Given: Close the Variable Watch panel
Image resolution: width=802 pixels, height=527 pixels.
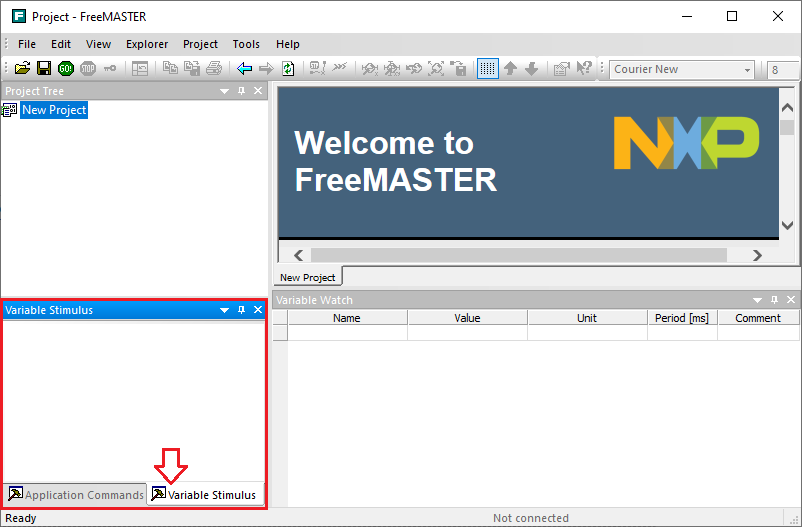Looking at the screenshot, I should coord(791,299).
